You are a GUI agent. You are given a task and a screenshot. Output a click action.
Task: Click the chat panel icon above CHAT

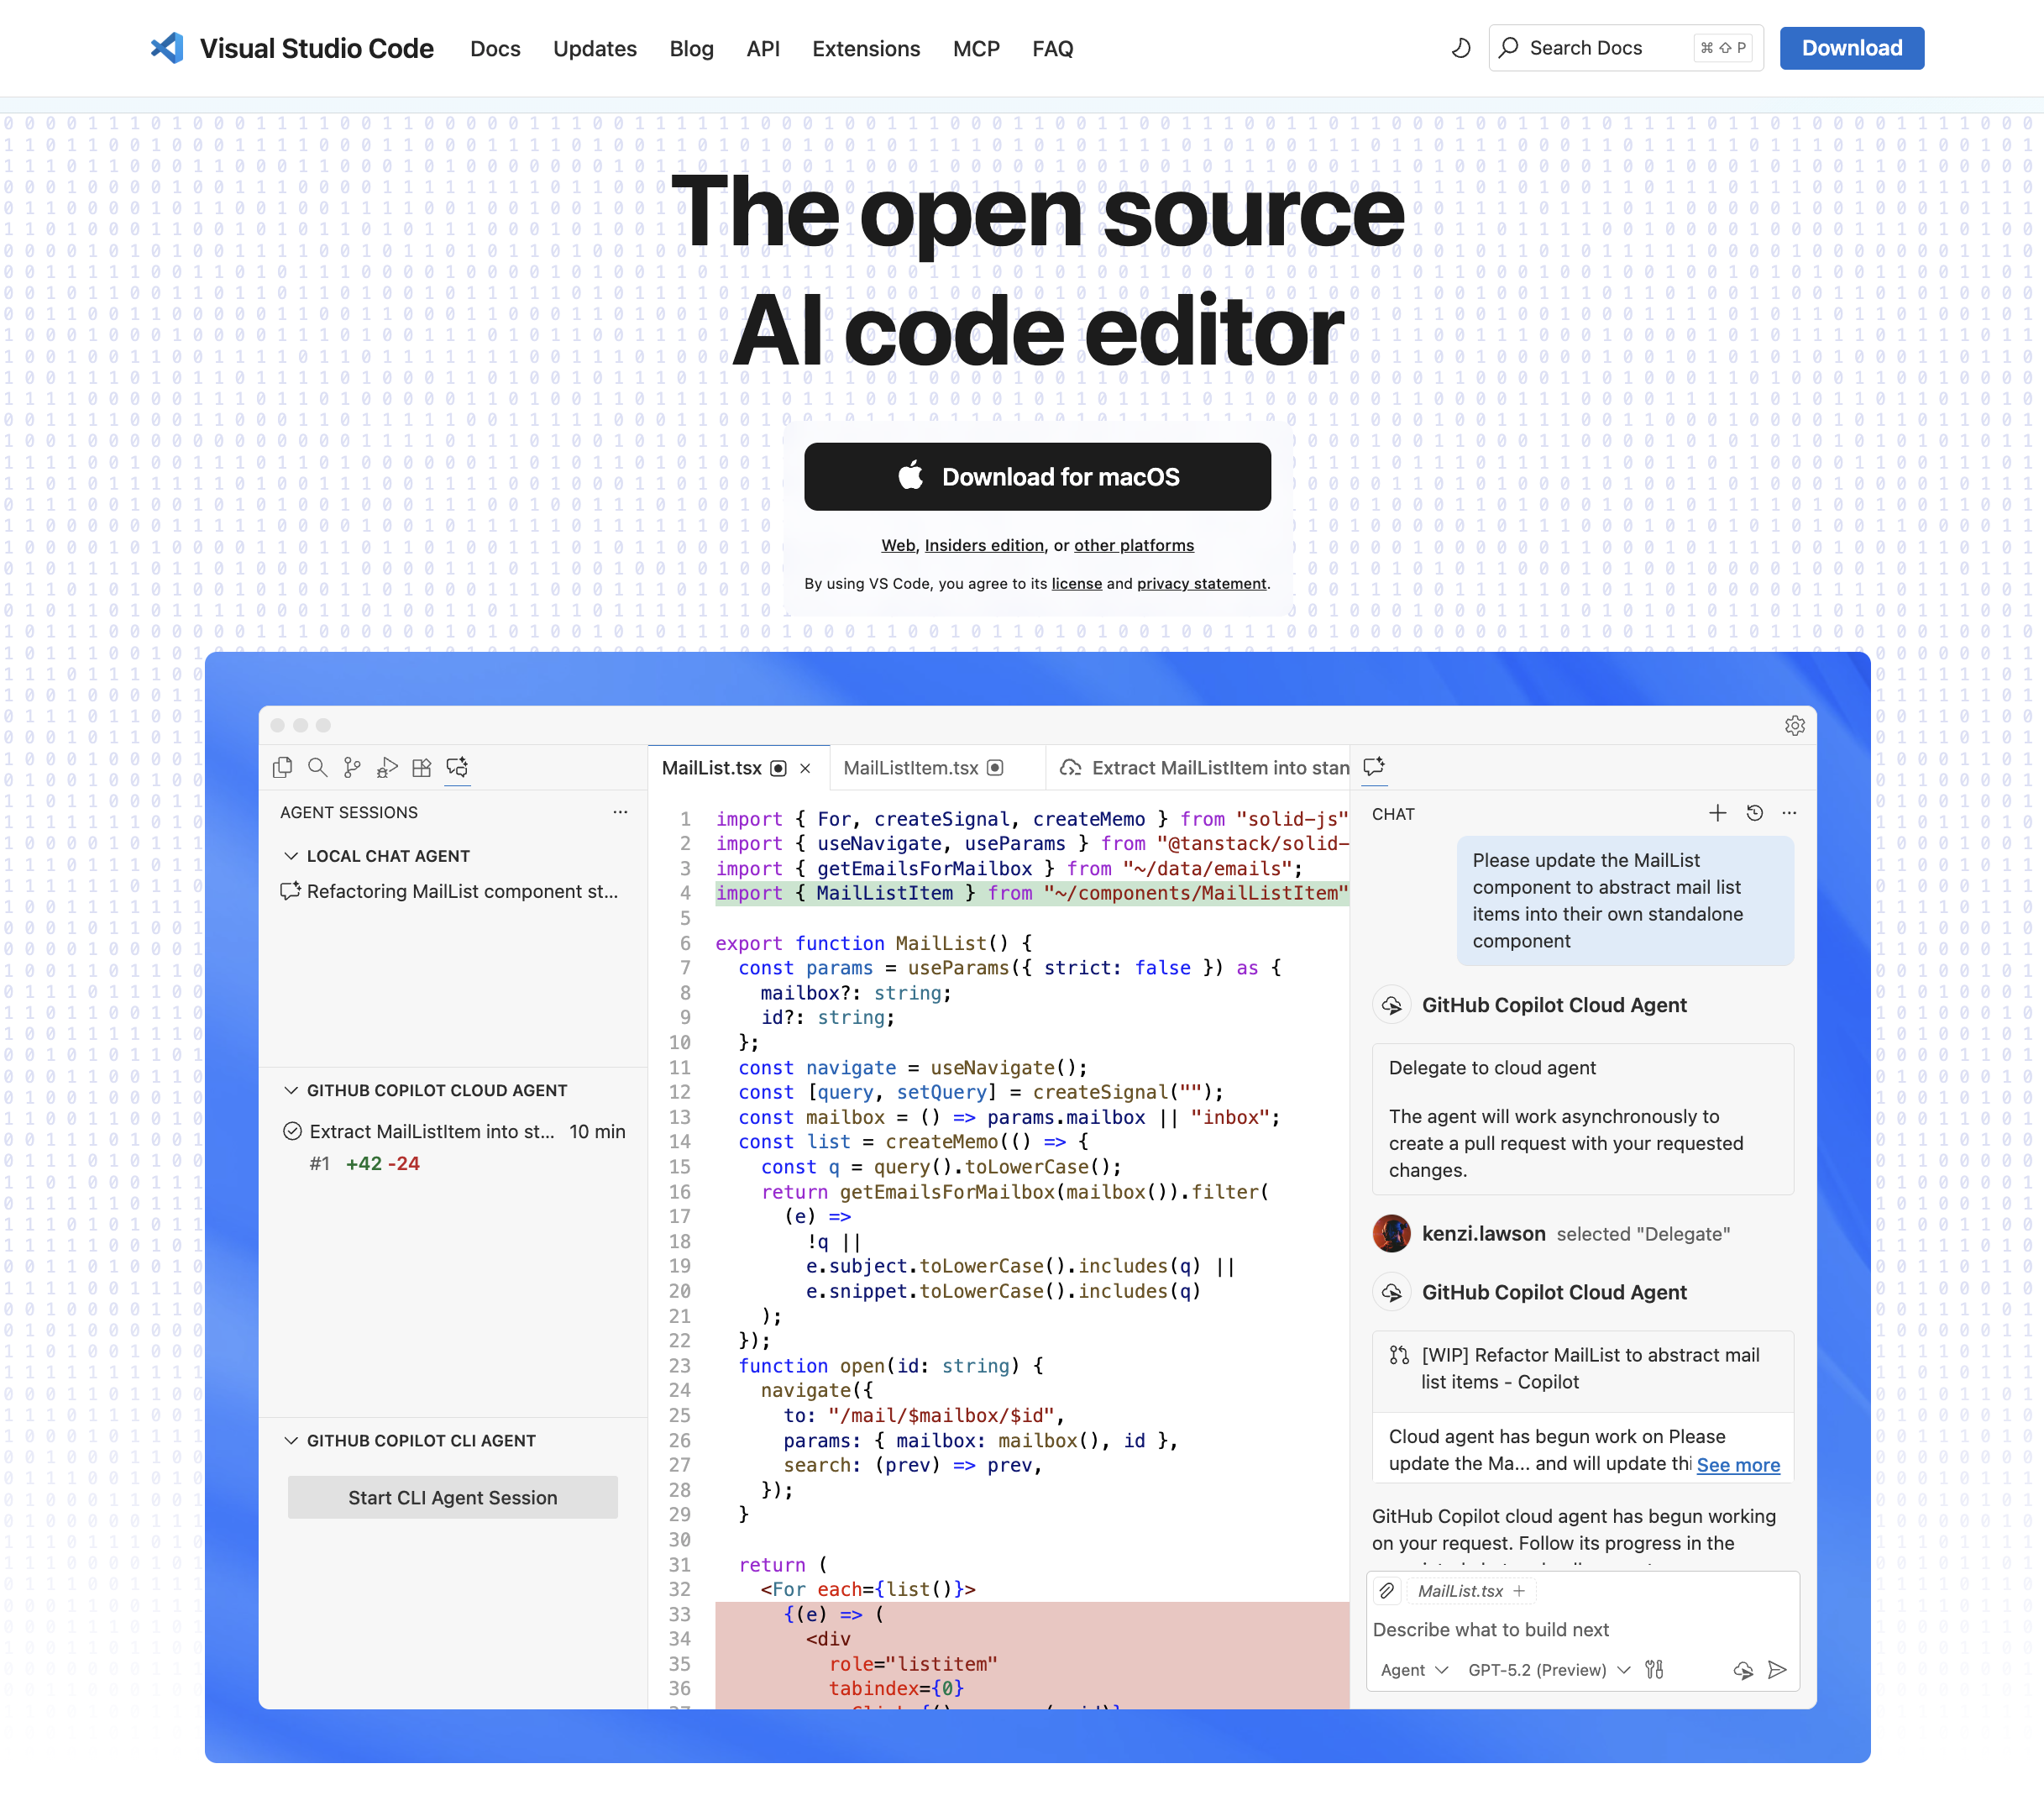pyautogui.click(x=1374, y=767)
